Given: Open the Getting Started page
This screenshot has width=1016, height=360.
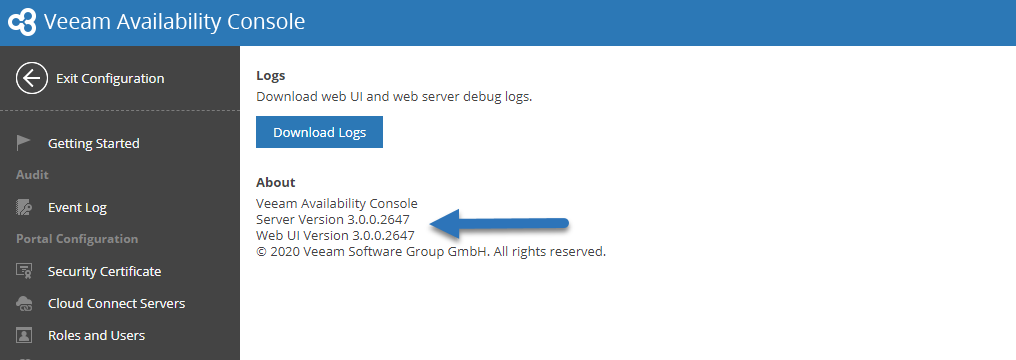Looking at the screenshot, I should [94, 143].
